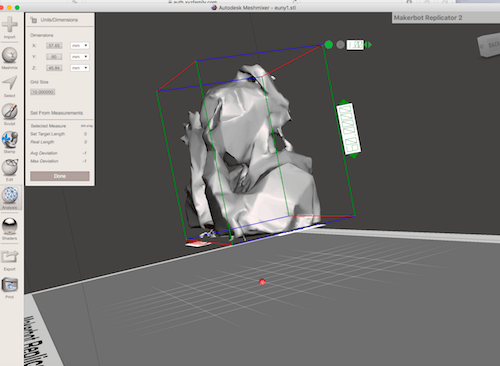
Task: Open the Y dimension units dropdown
Action: coord(80,57)
